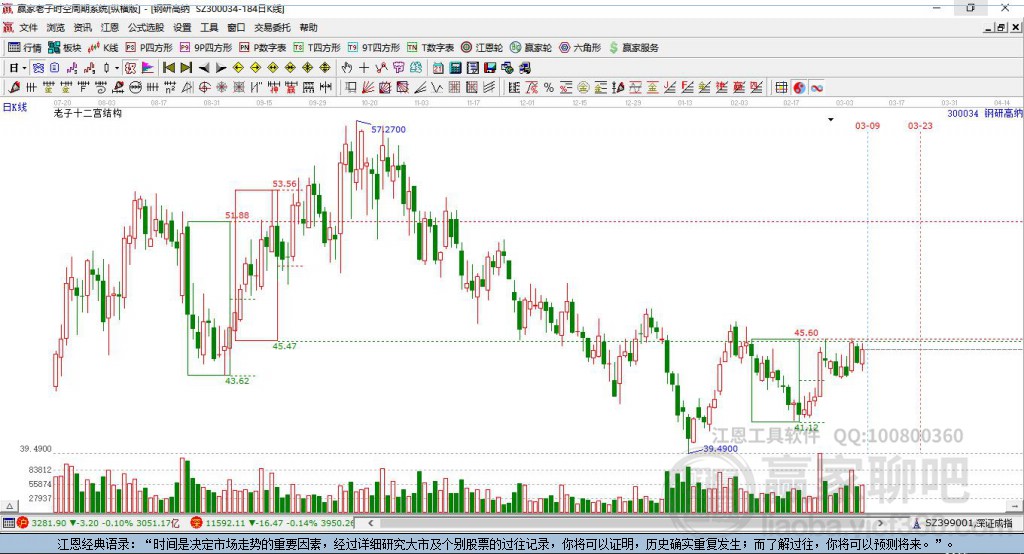The image size is (1024, 554).
Task: Select the zigzag wave line tool
Action: [437, 88]
